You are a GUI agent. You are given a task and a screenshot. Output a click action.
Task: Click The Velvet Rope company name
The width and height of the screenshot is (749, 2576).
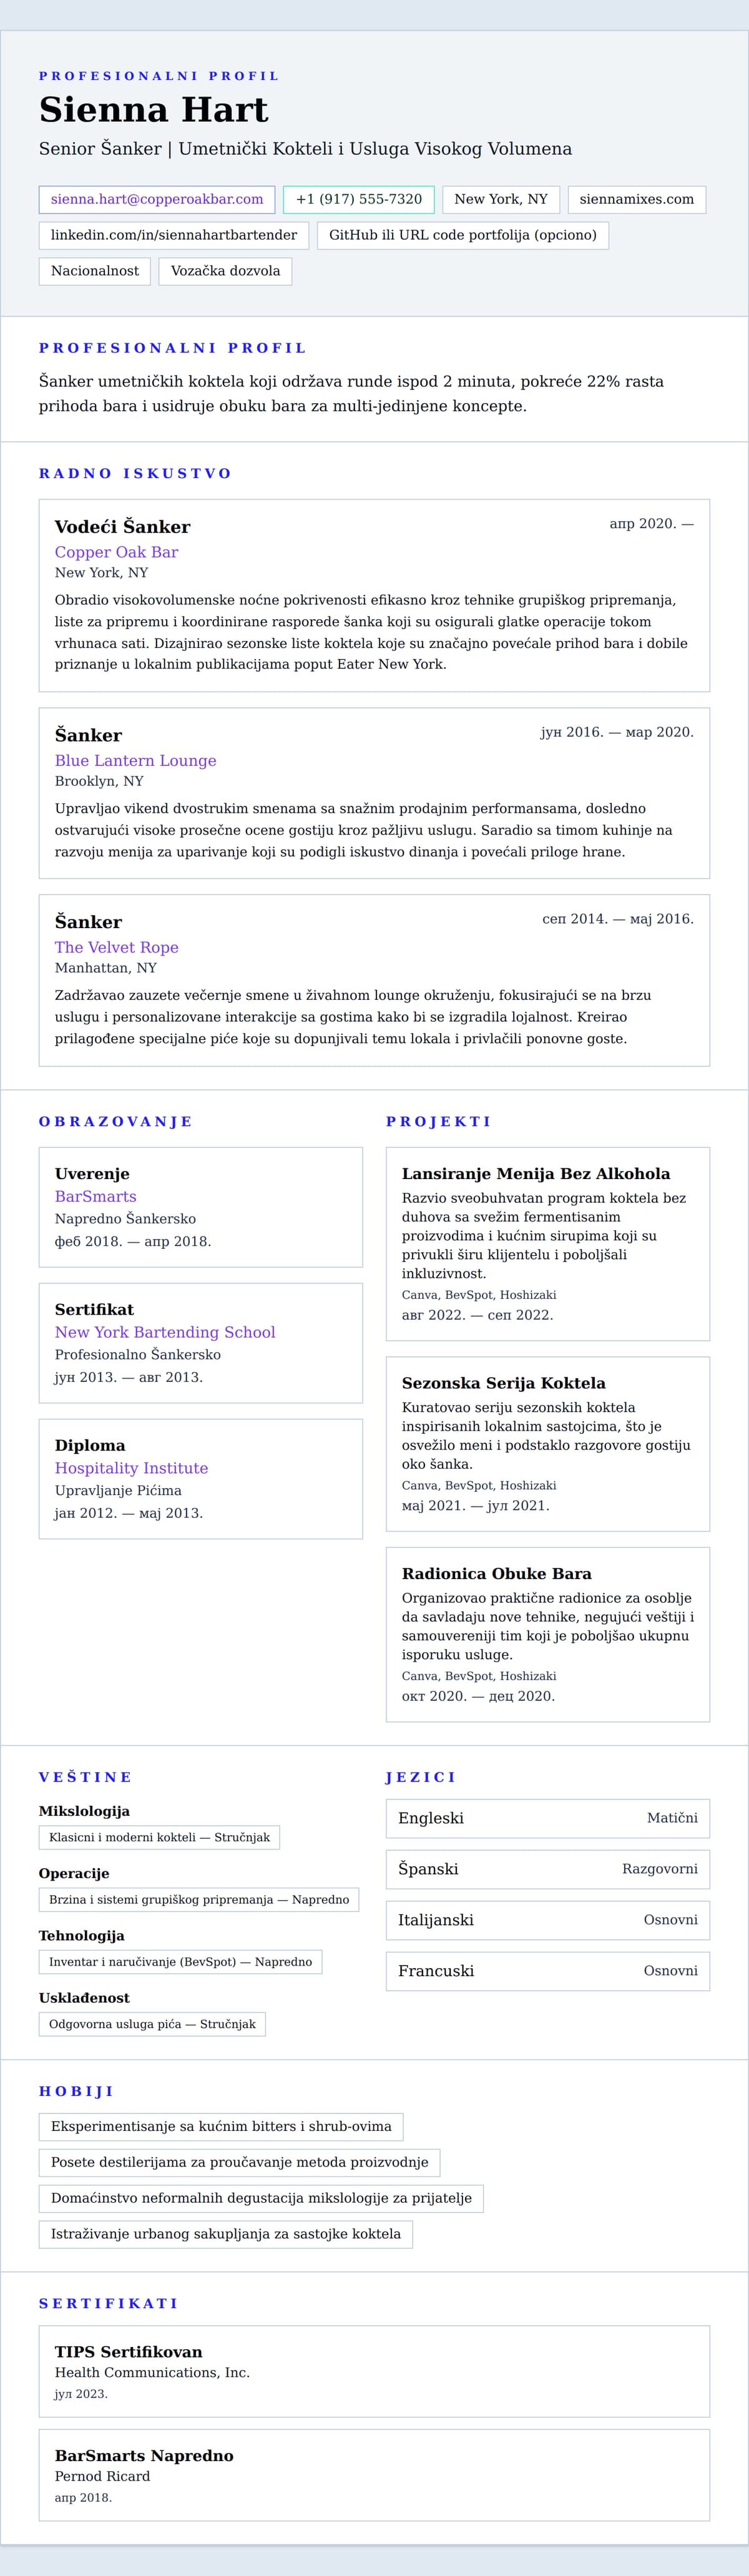(x=116, y=948)
